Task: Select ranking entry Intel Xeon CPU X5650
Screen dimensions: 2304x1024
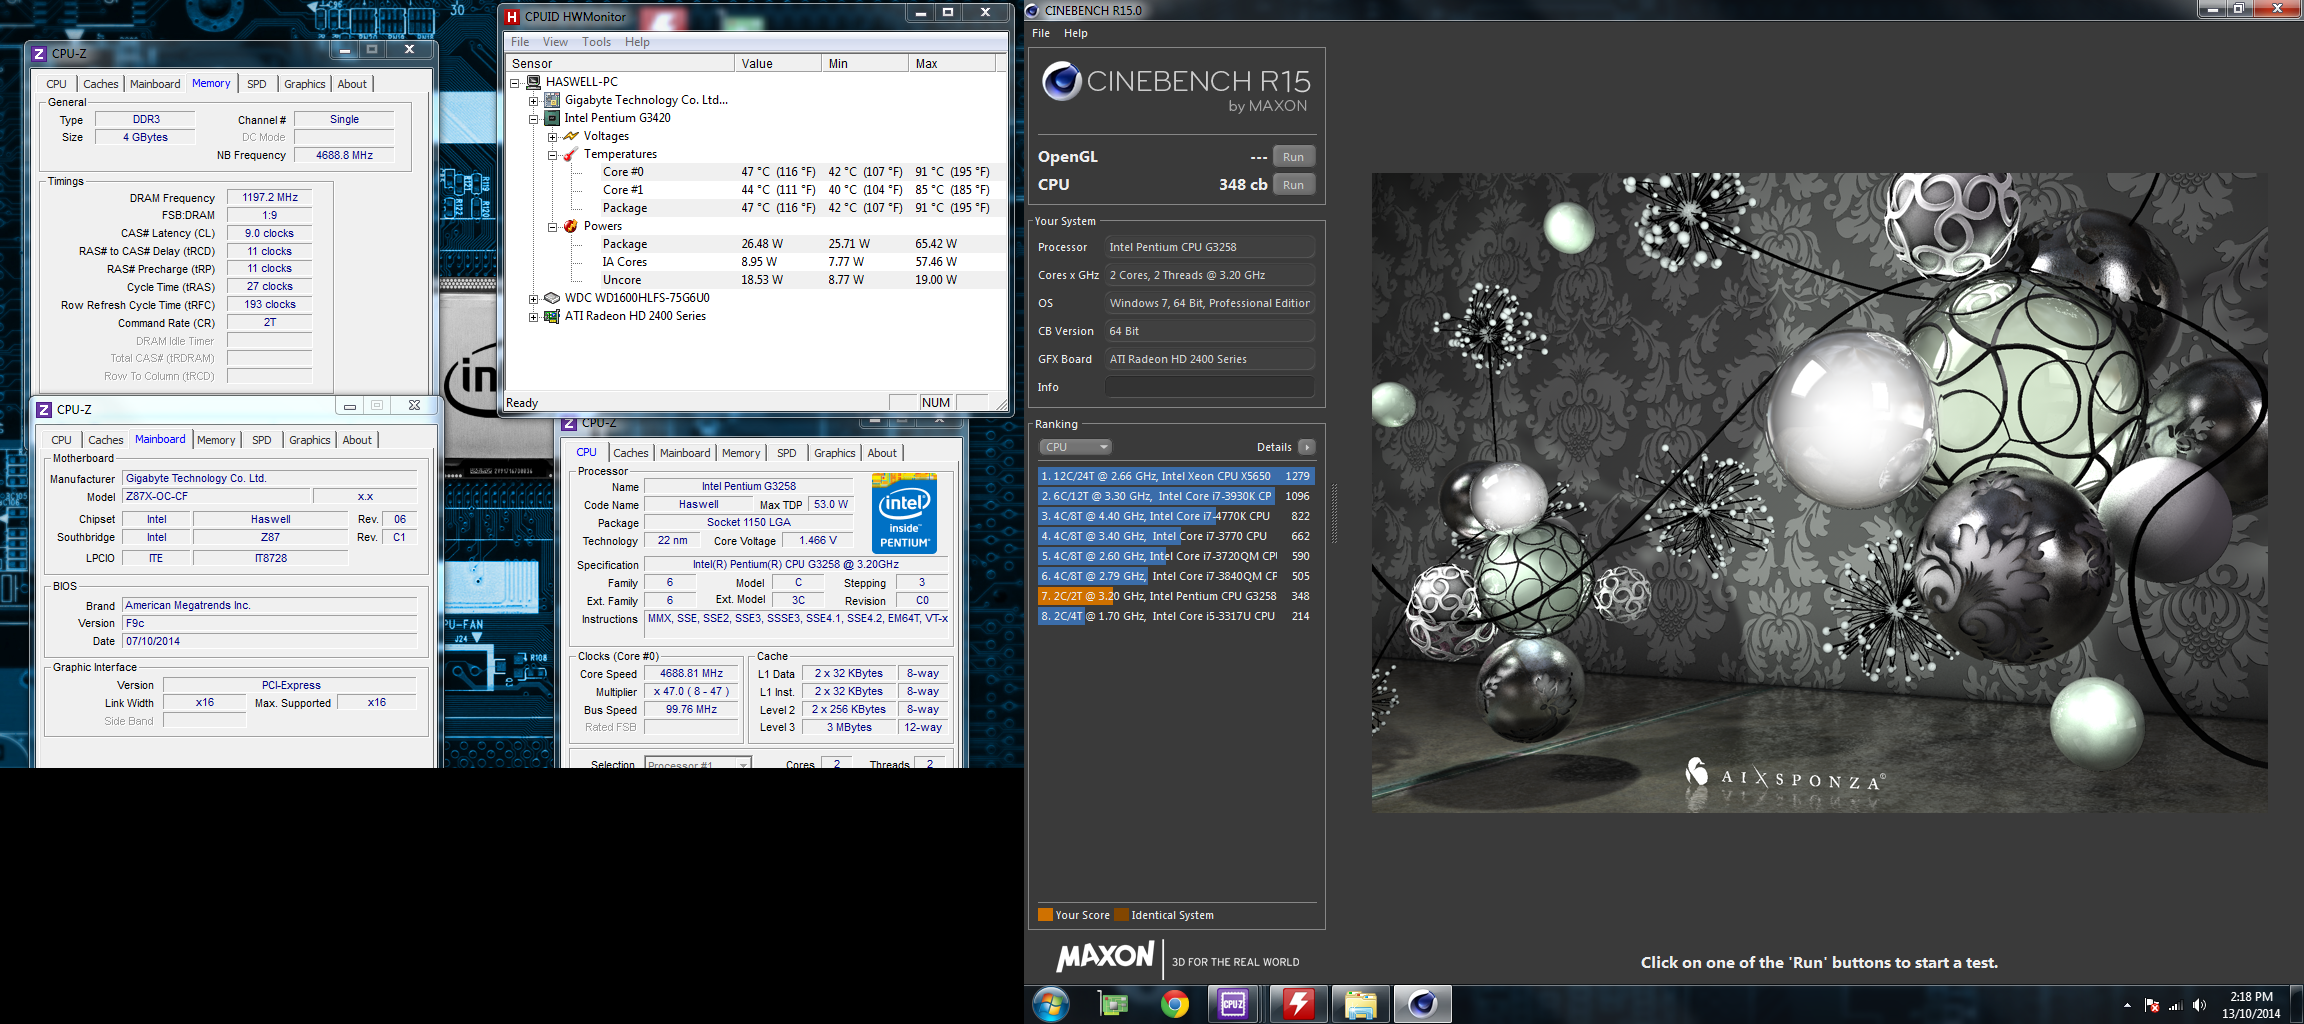Action: point(1175,476)
